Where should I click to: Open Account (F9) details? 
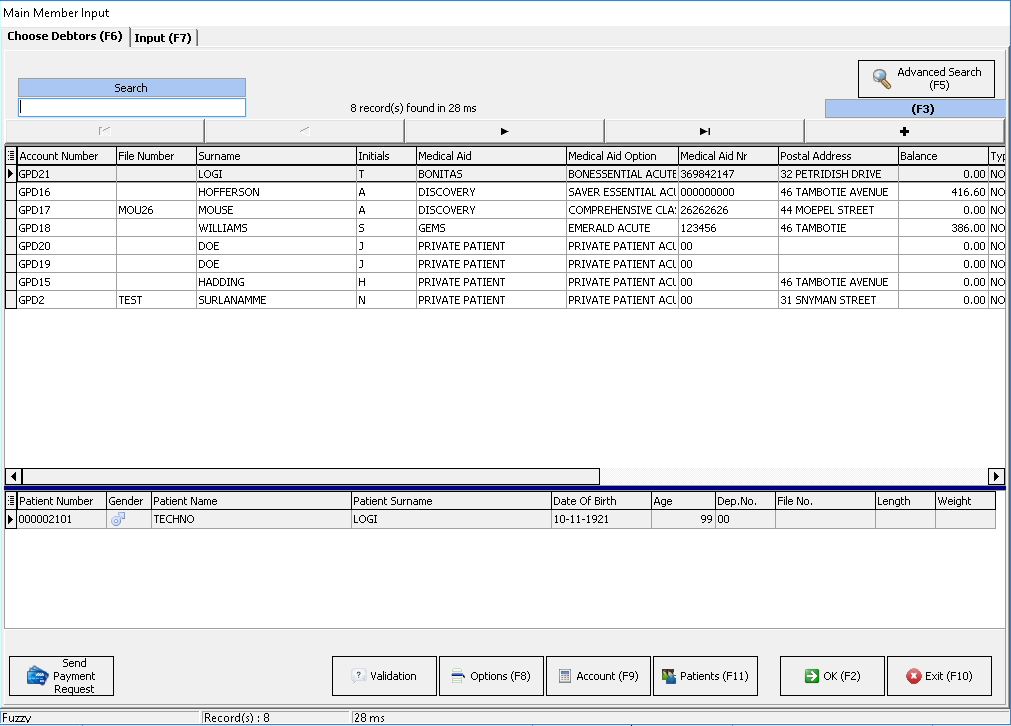(x=598, y=676)
